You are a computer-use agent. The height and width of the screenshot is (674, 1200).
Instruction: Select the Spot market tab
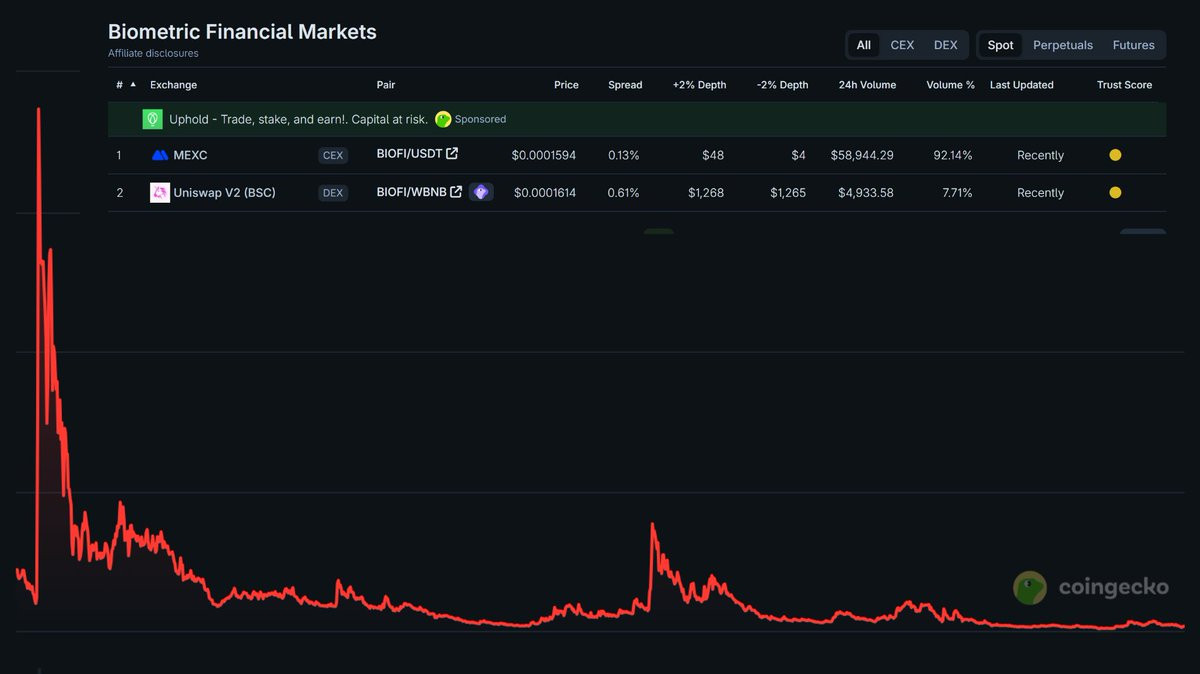tap(1000, 45)
